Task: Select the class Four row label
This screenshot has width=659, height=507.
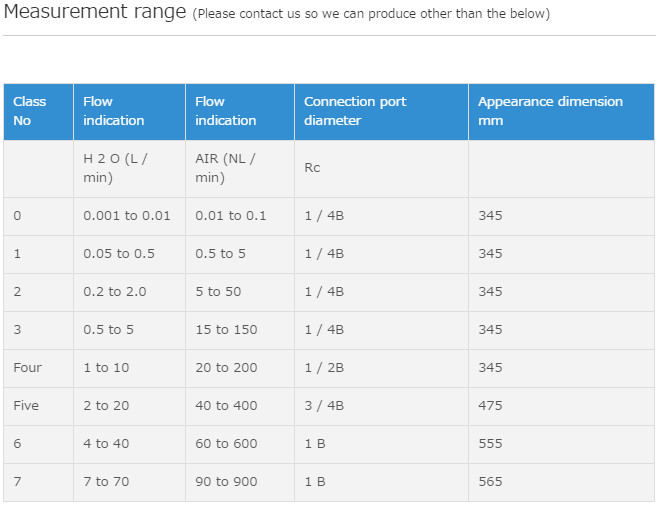Action: click(x=28, y=368)
